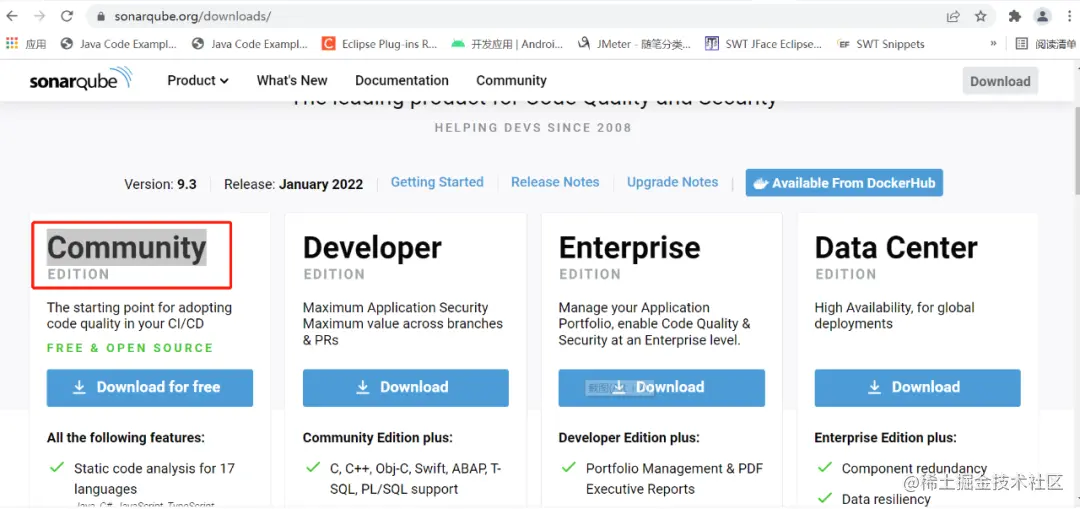The width and height of the screenshot is (1080, 509).
Task: Open Eclipse Plug-ins bookmark
Action: click(380, 43)
